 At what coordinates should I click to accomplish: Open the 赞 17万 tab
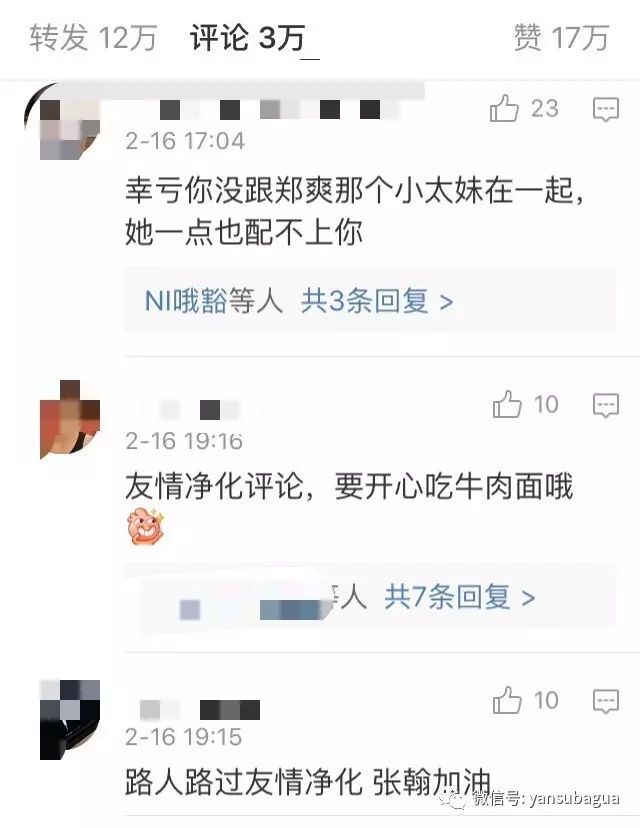pos(561,38)
